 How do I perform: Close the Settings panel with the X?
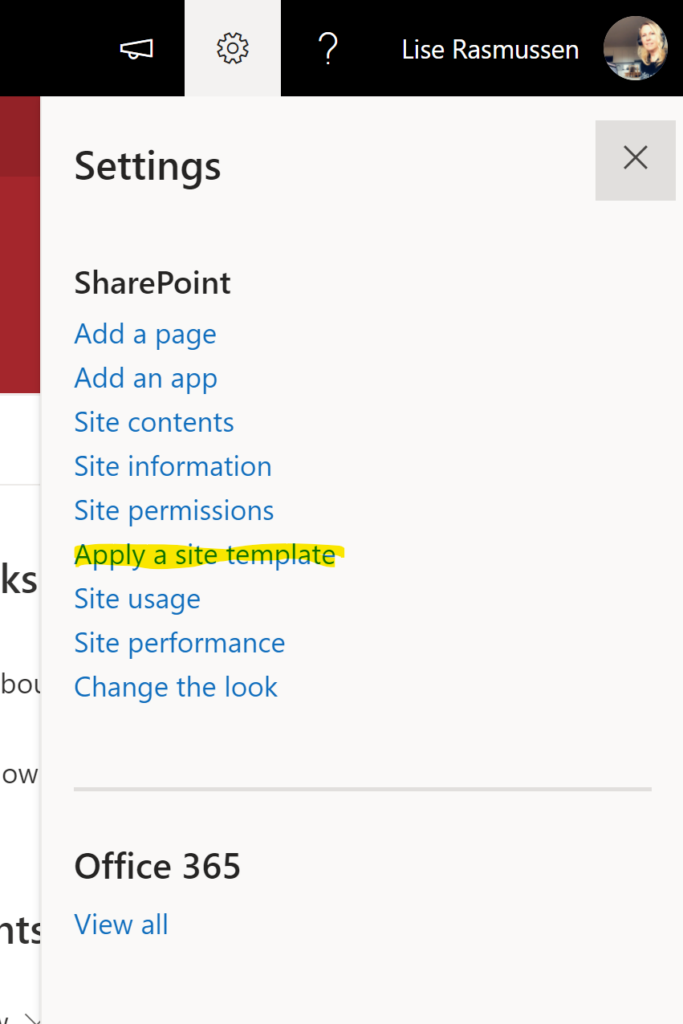(635, 160)
